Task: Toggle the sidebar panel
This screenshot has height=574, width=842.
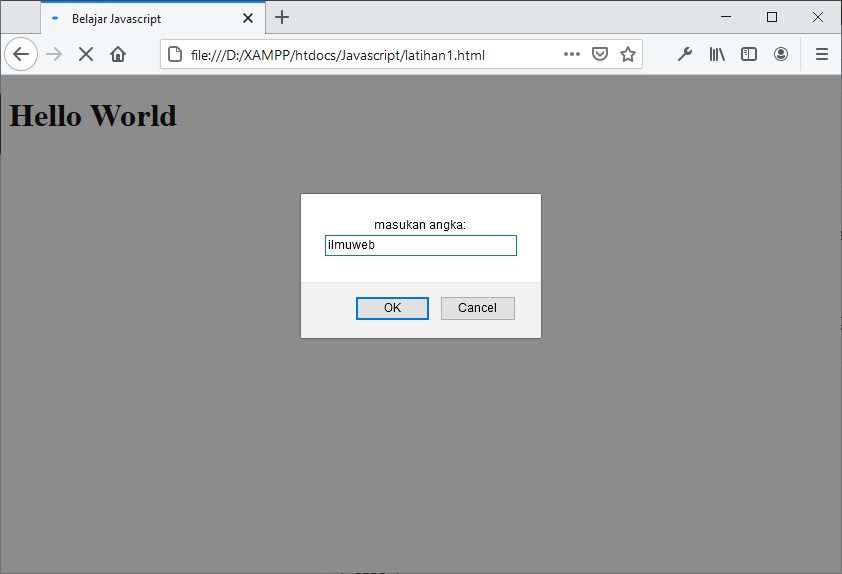Action: (749, 54)
